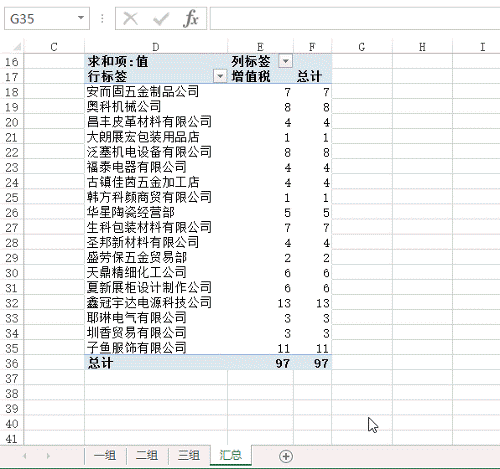Select cell 天鼎精细化工公司
500x469 pixels.
coord(156,273)
